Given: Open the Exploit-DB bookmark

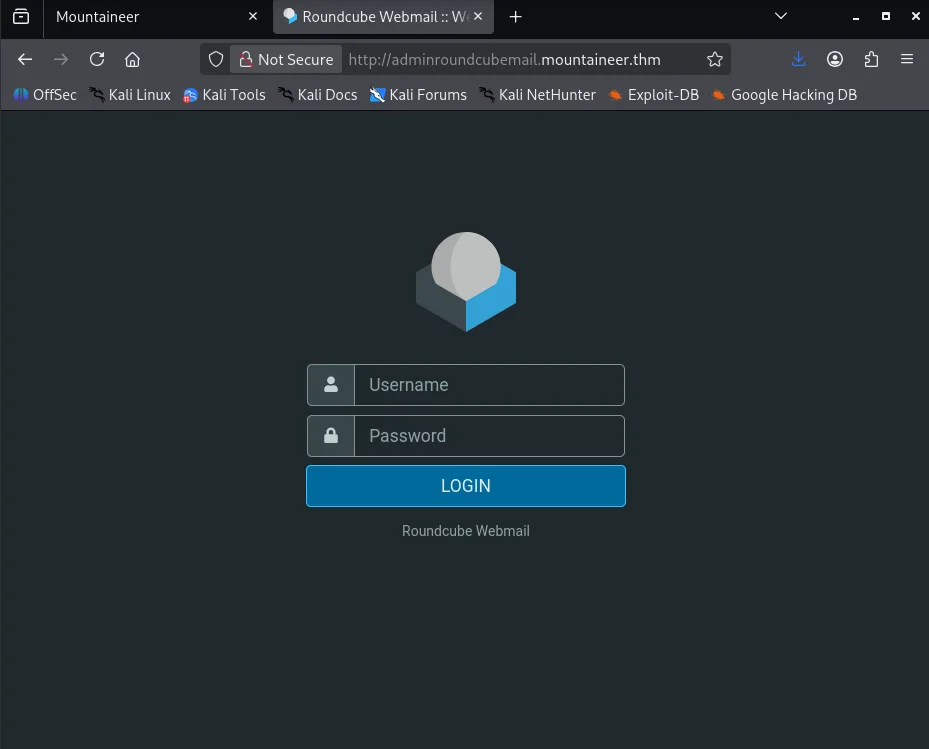Looking at the screenshot, I should pyautogui.click(x=653, y=95).
